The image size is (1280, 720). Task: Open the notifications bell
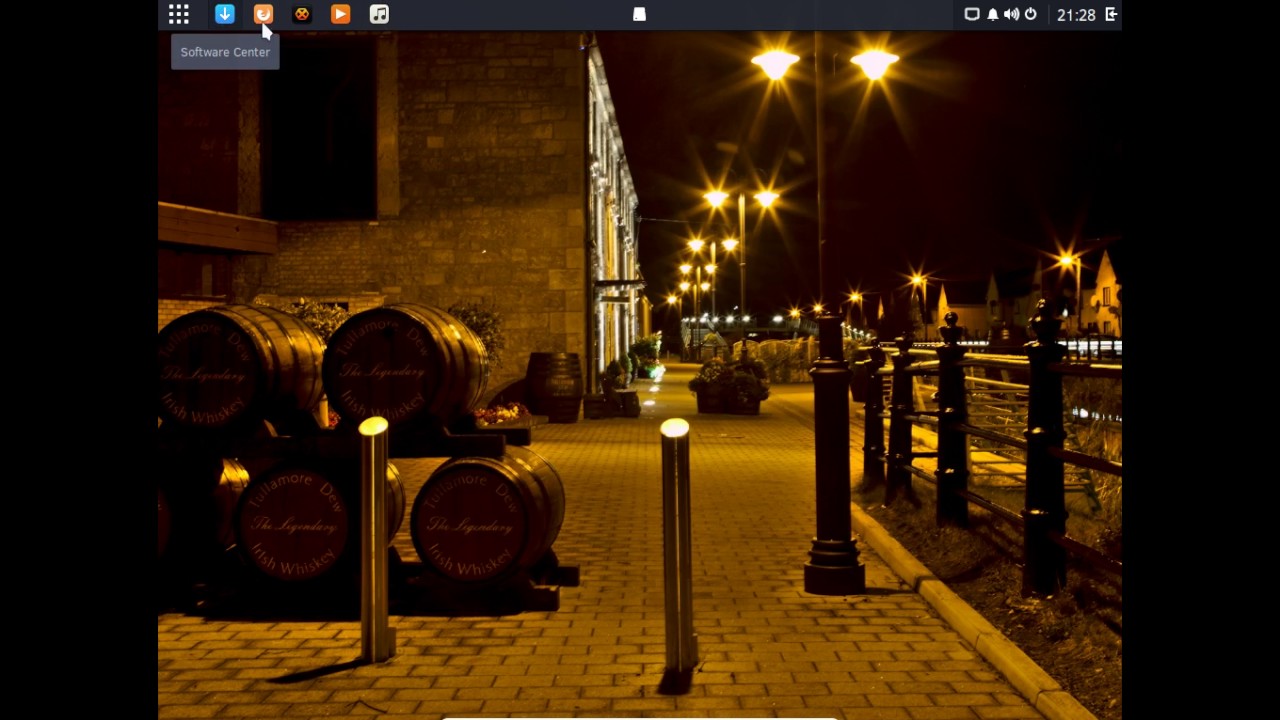click(993, 14)
